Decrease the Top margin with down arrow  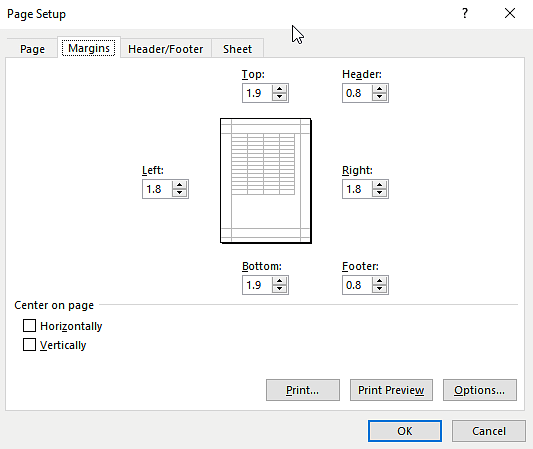pyautogui.click(x=279, y=97)
